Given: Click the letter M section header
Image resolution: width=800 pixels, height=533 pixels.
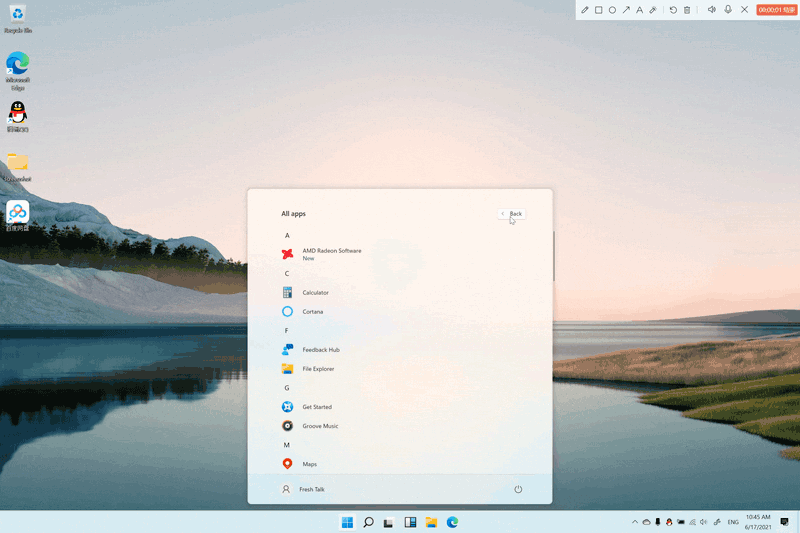Looking at the screenshot, I should coord(287,445).
